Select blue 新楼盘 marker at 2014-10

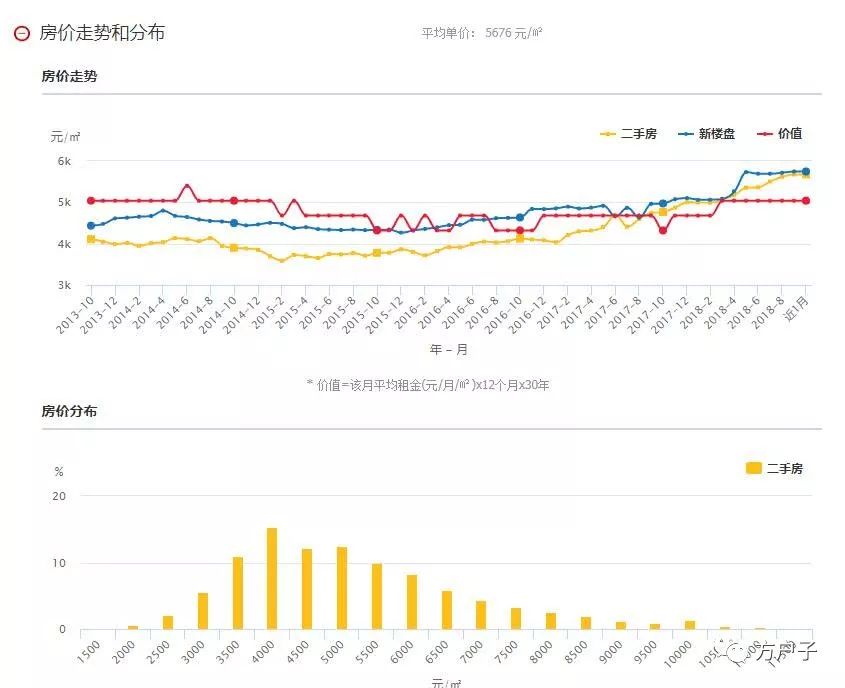(234, 223)
